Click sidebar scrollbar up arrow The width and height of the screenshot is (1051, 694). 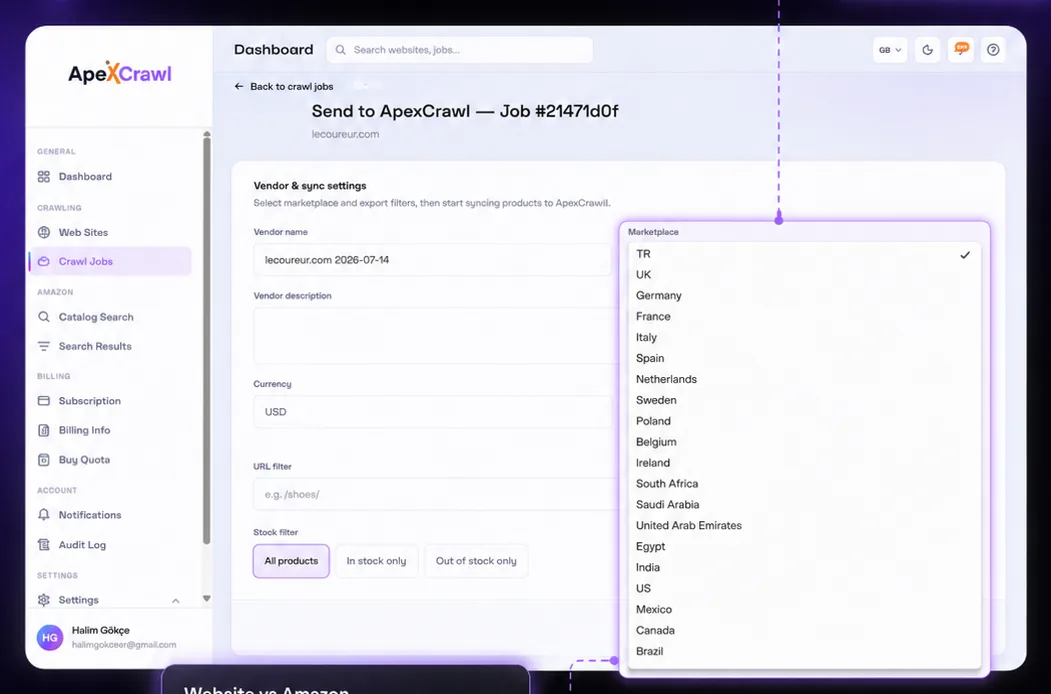tap(206, 134)
